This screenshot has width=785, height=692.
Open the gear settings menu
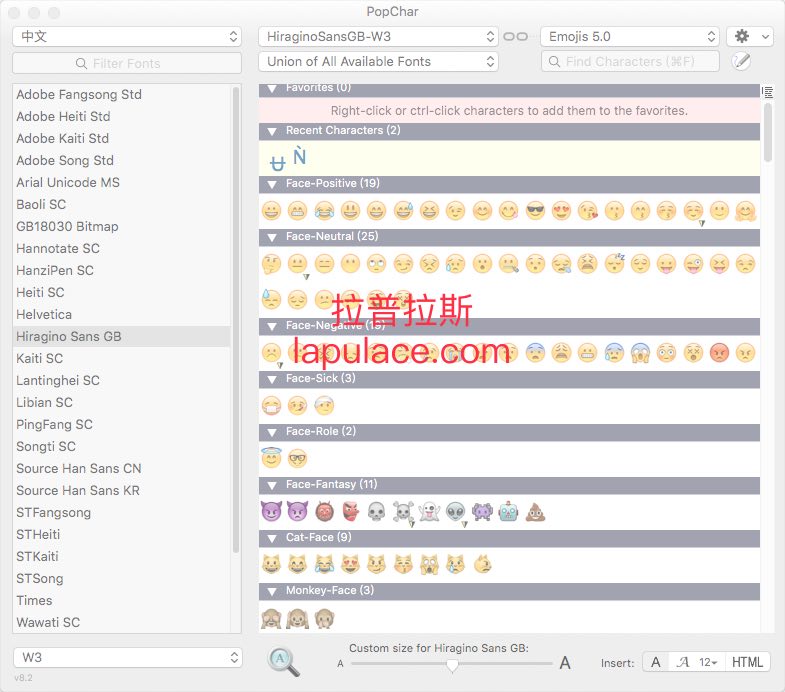pyautogui.click(x=750, y=37)
